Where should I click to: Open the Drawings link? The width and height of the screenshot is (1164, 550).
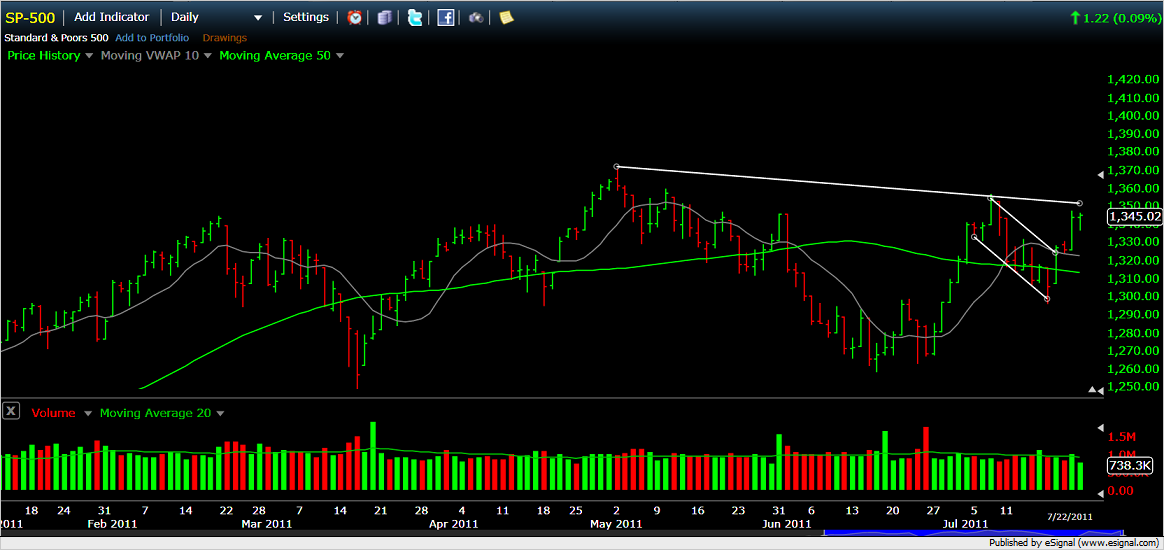pos(225,37)
